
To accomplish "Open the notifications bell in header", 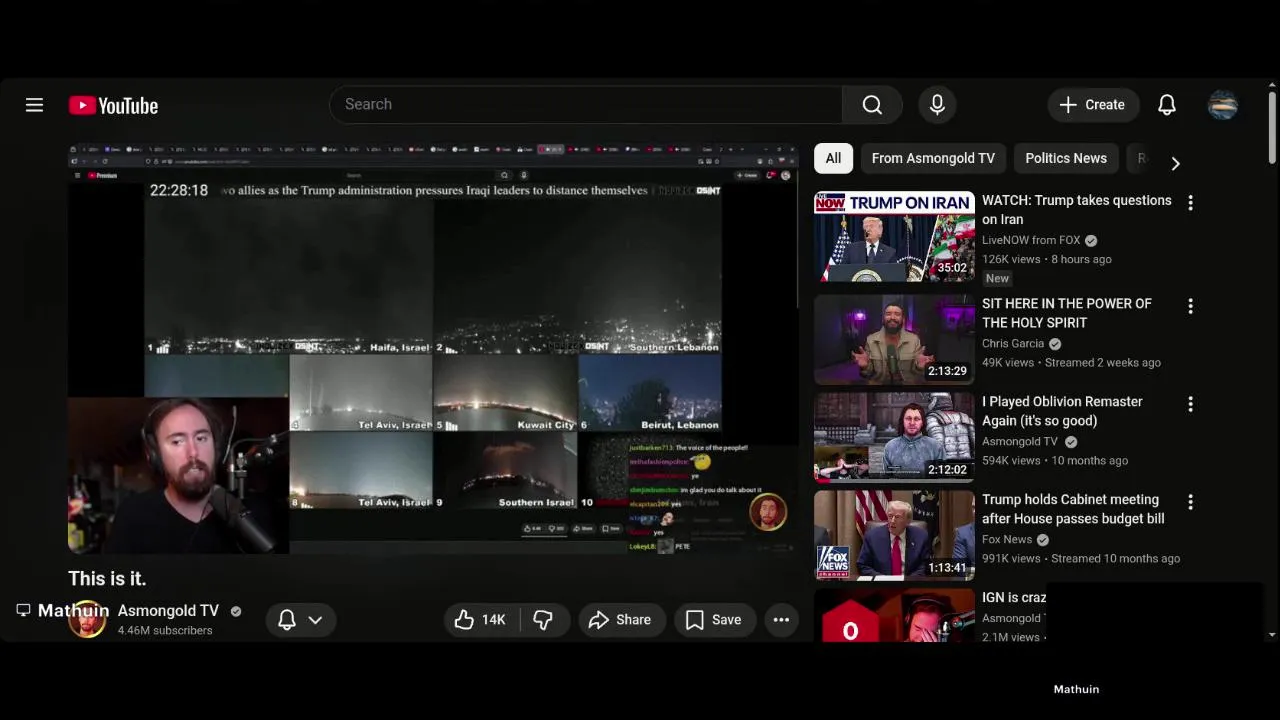I will (1167, 105).
